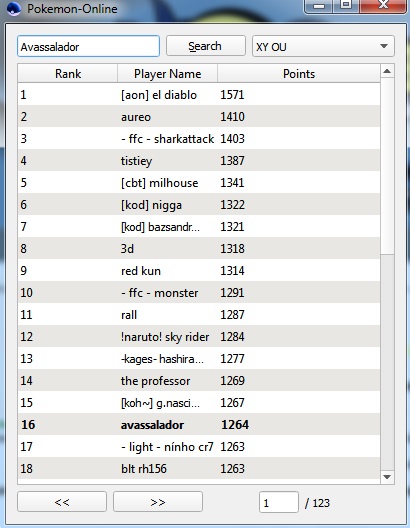Click points value 1284
The image size is (410, 528).
(232, 337)
